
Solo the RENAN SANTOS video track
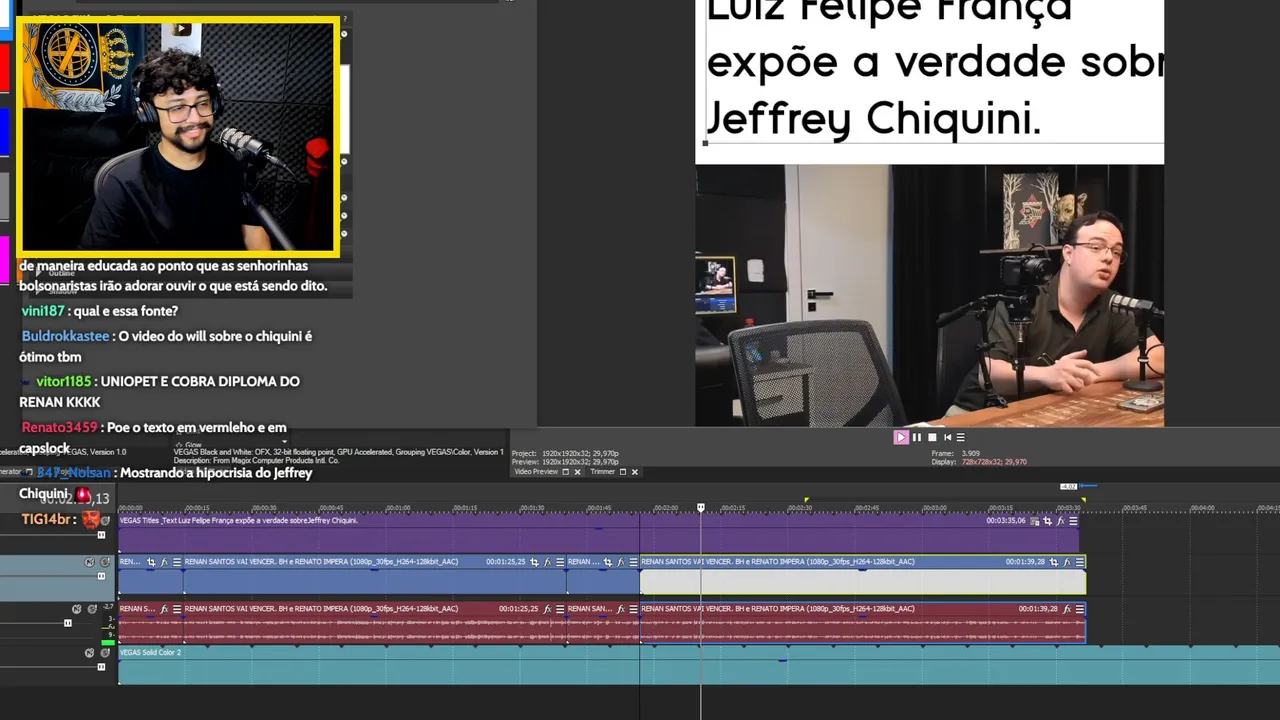(x=105, y=562)
